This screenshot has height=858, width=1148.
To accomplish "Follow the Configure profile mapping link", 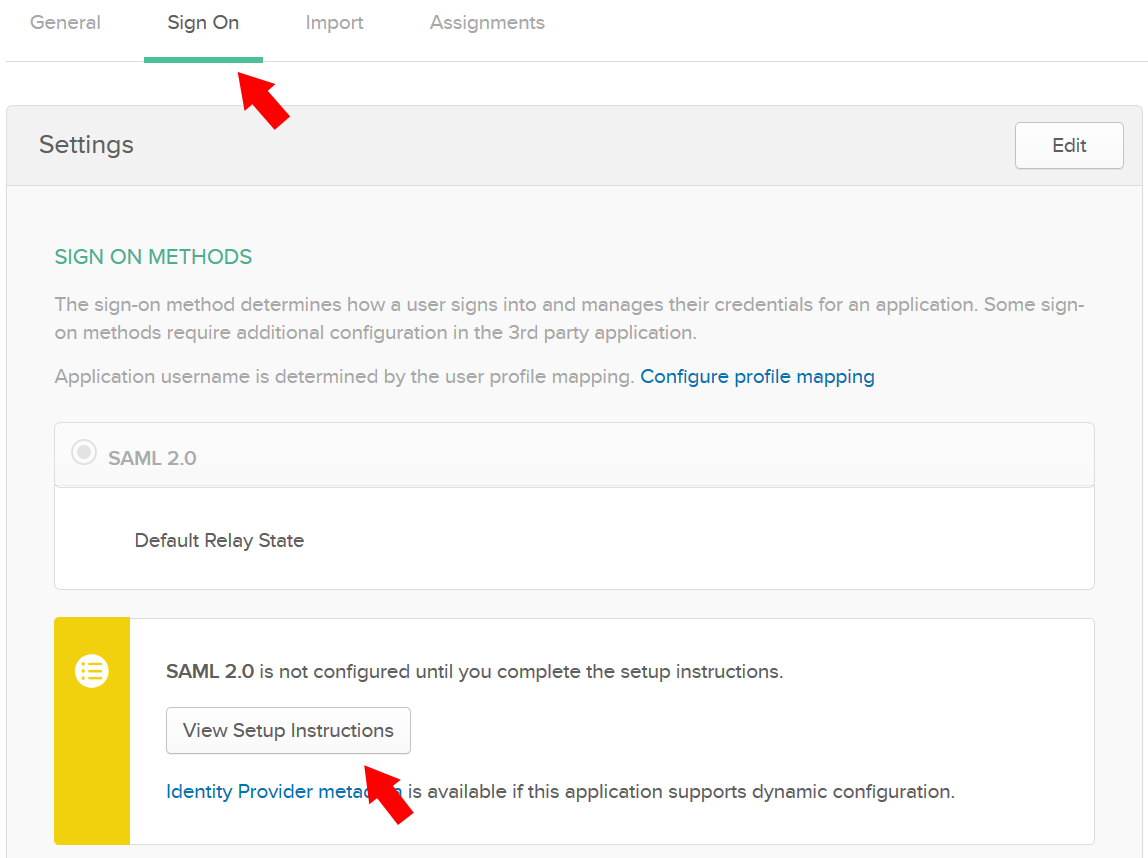I will [x=757, y=376].
